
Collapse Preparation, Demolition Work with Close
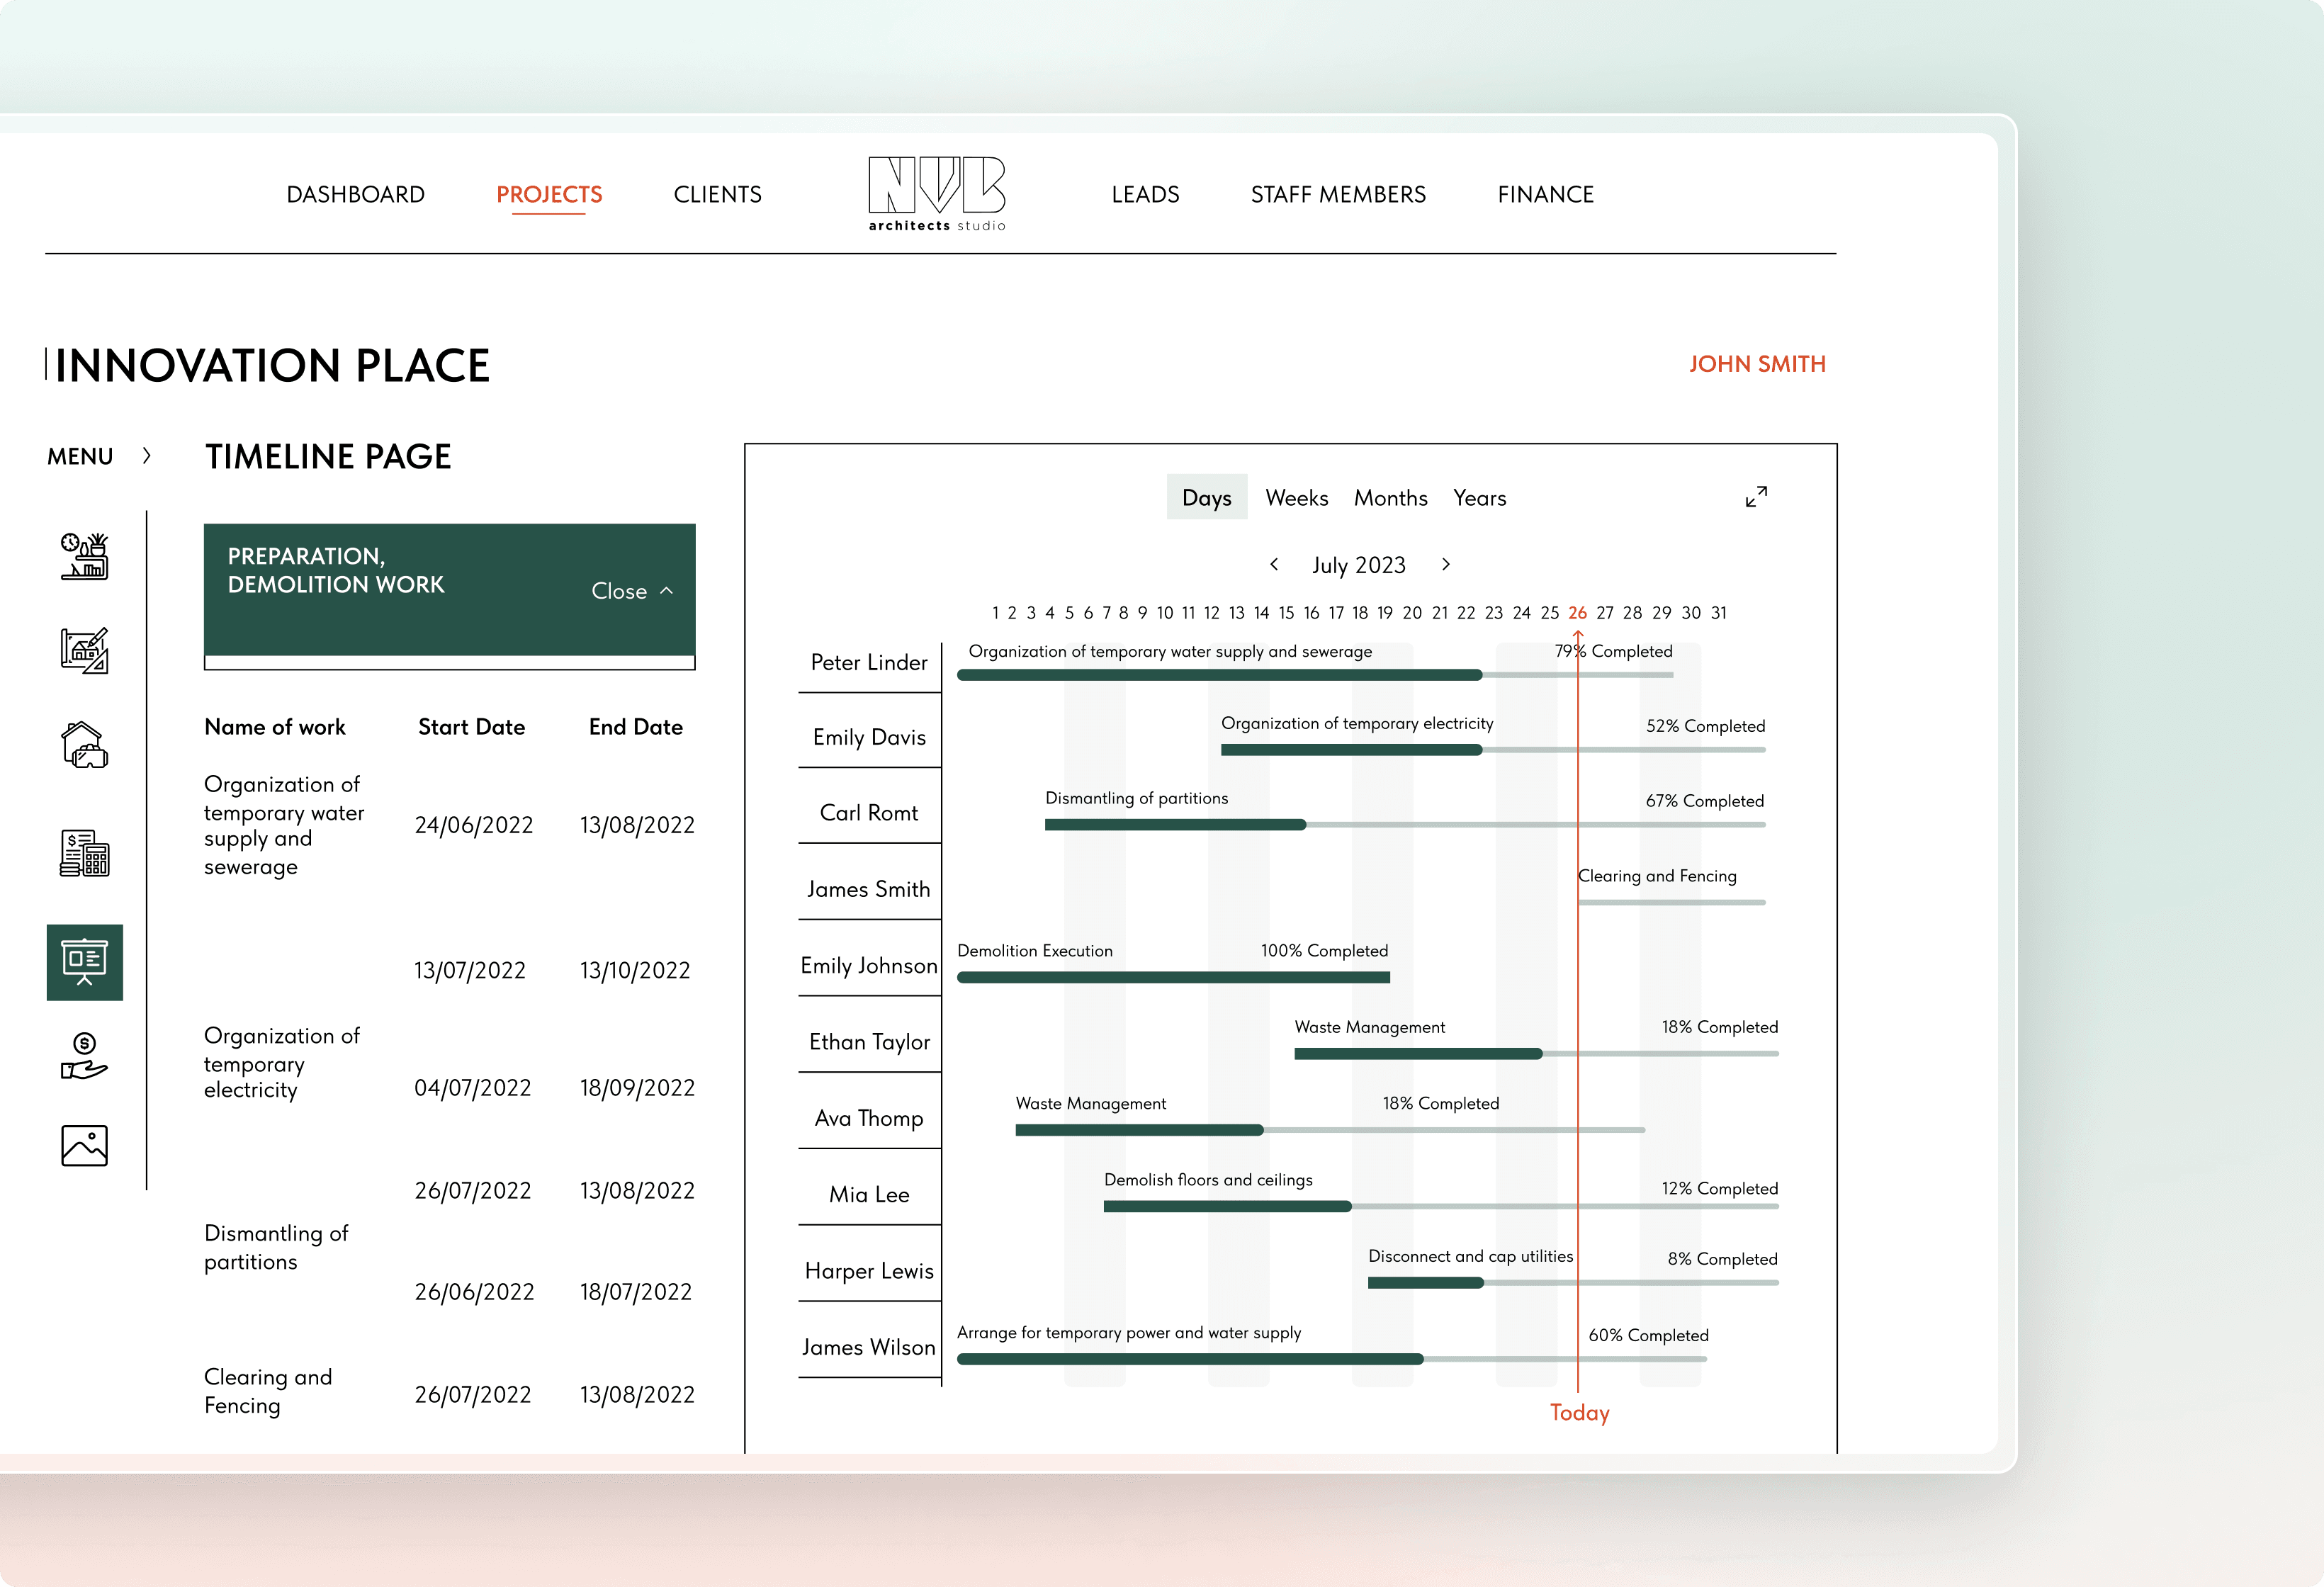[632, 591]
